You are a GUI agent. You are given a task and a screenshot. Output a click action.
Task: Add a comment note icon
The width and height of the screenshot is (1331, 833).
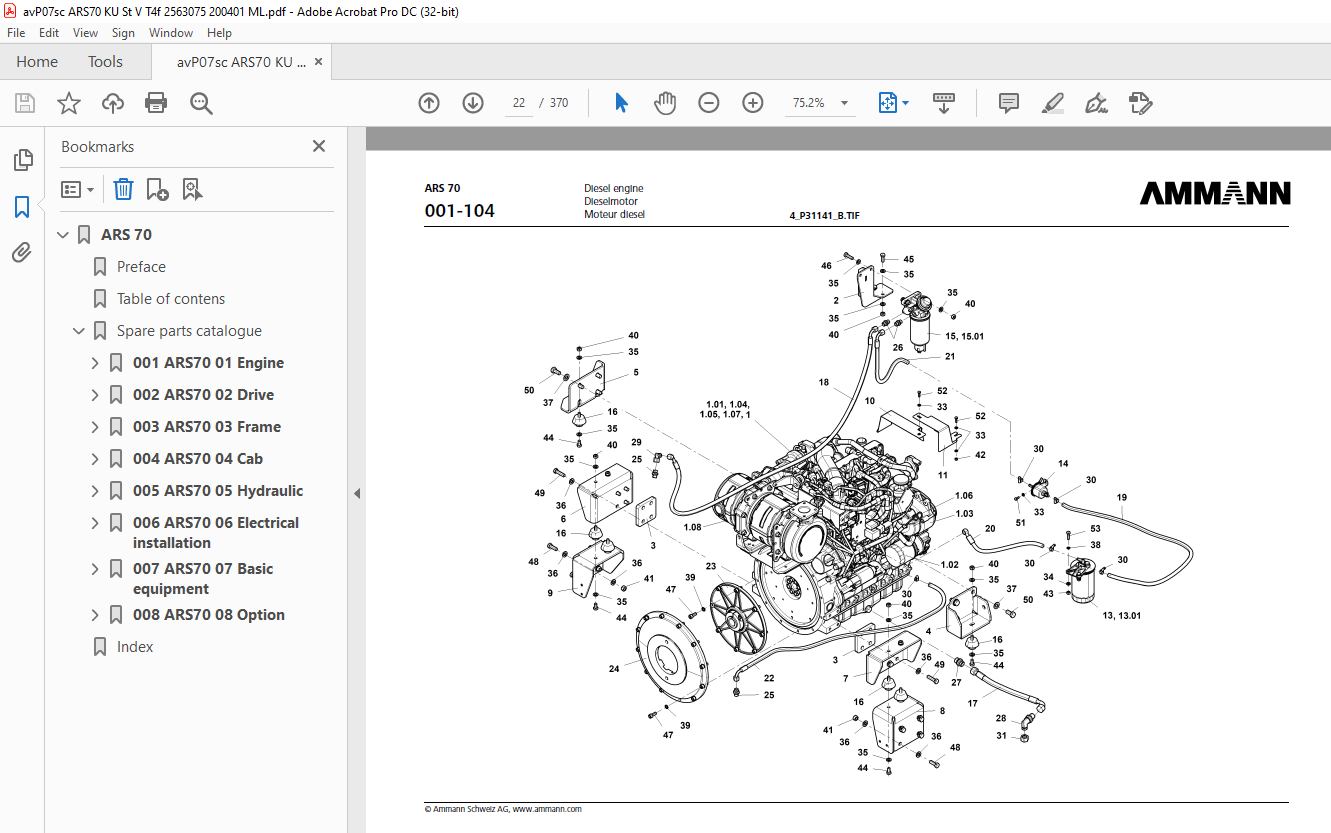click(1009, 103)
